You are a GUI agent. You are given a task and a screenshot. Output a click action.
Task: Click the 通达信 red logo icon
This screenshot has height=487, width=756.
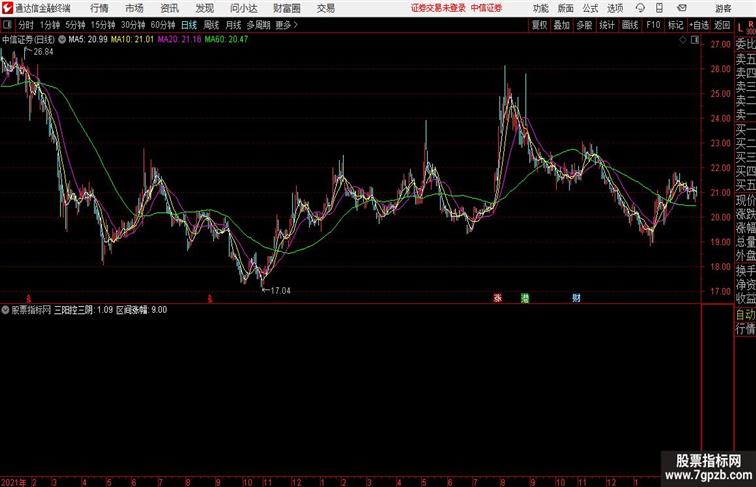pos(7,8)
